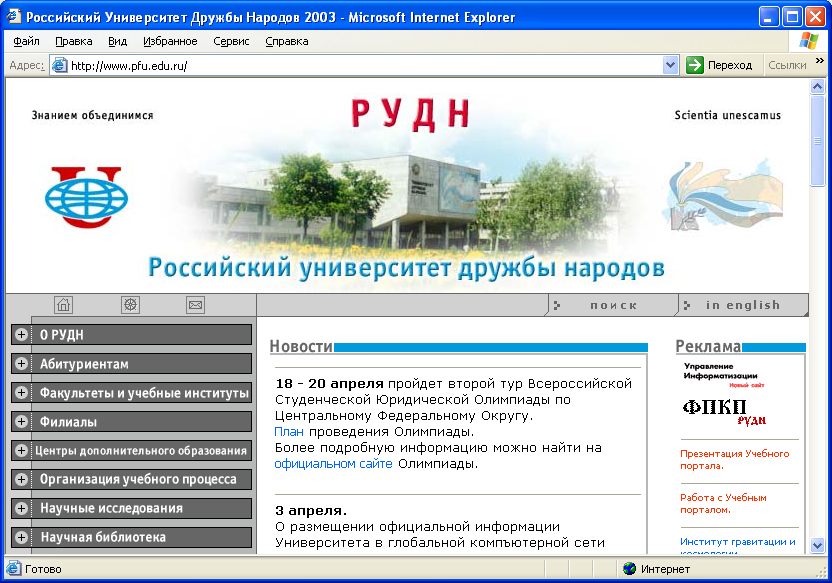Click the Windows flag logo in the menu bar

coord(809,41)
